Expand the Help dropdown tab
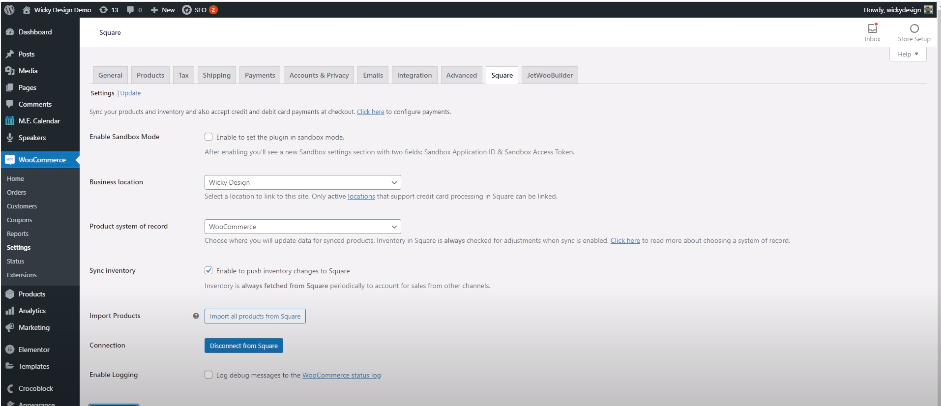Screen dimensions: 941x406 tap(908, 54)
